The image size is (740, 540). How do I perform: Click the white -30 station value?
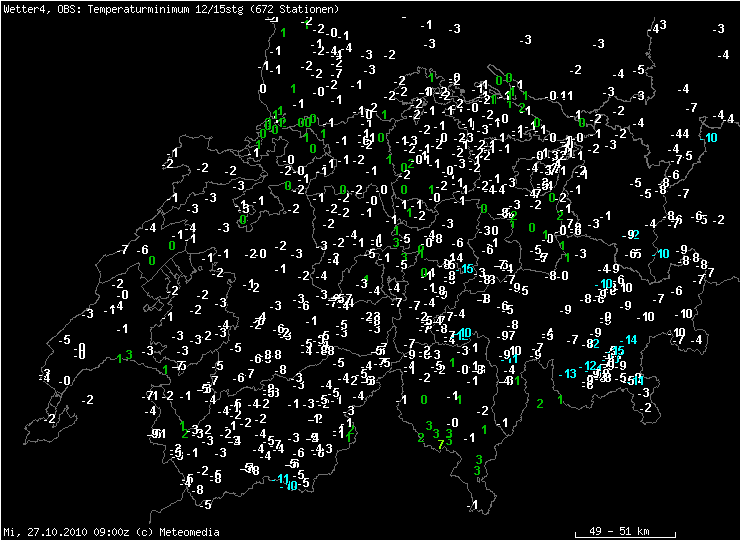click(x=488, y=231)
